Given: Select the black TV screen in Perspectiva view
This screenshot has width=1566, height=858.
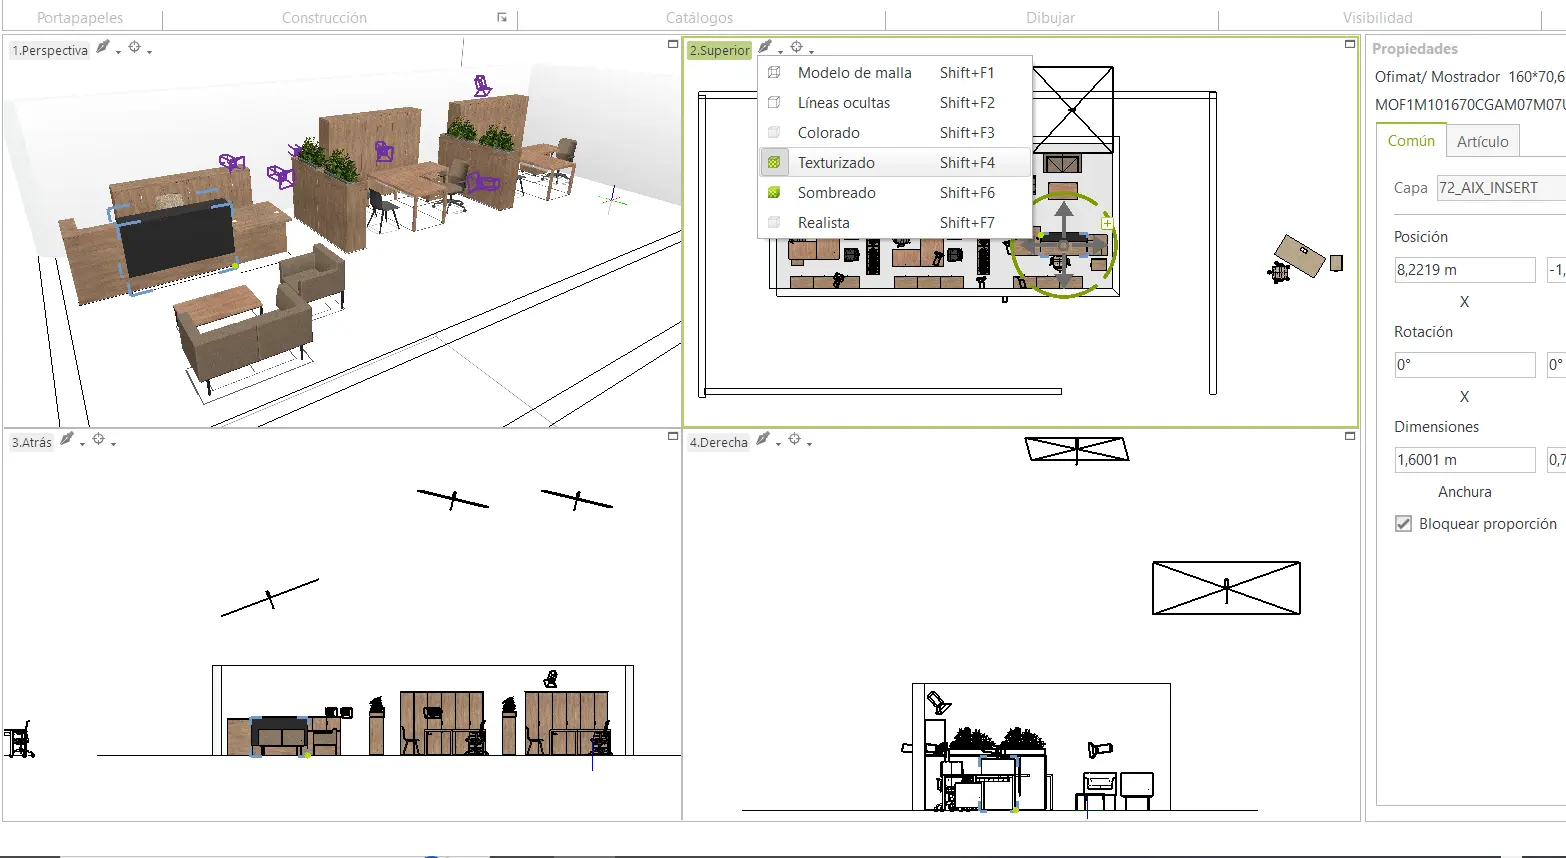Looking at the screenshot, I should (177, 241).
